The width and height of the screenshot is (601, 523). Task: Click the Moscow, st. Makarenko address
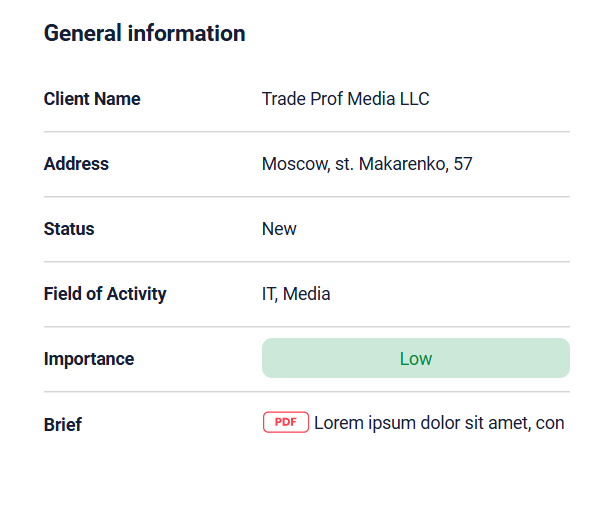click(367, 164)
